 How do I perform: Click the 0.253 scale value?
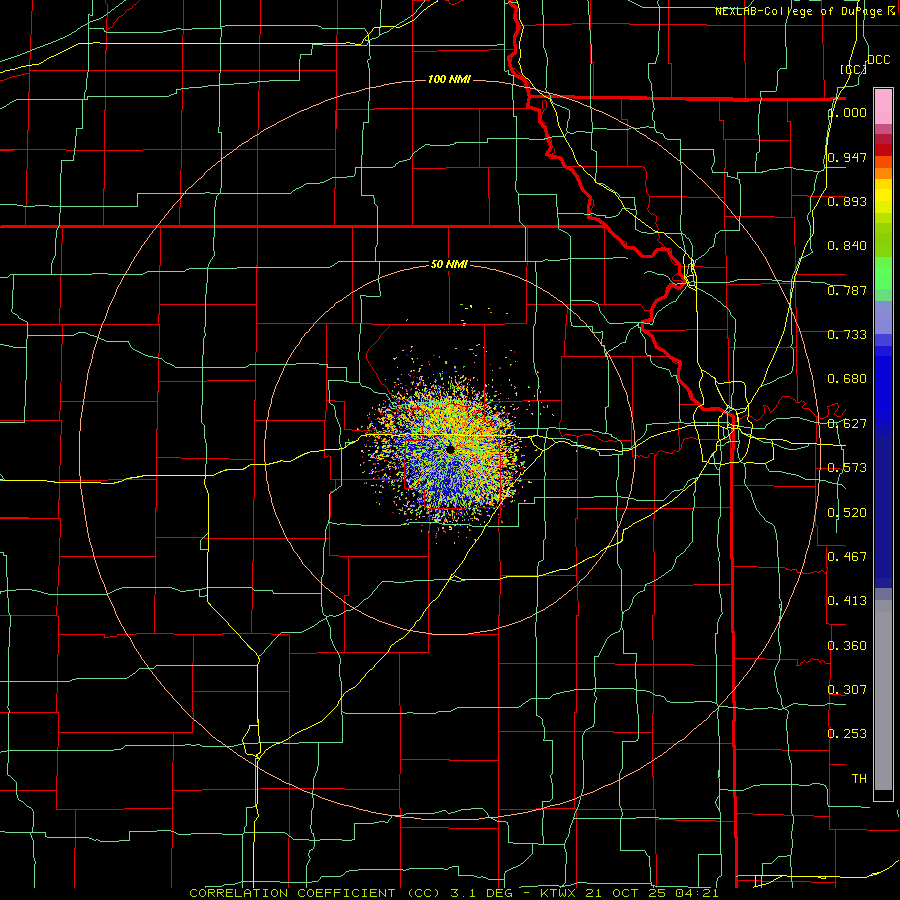click(847, 734)
